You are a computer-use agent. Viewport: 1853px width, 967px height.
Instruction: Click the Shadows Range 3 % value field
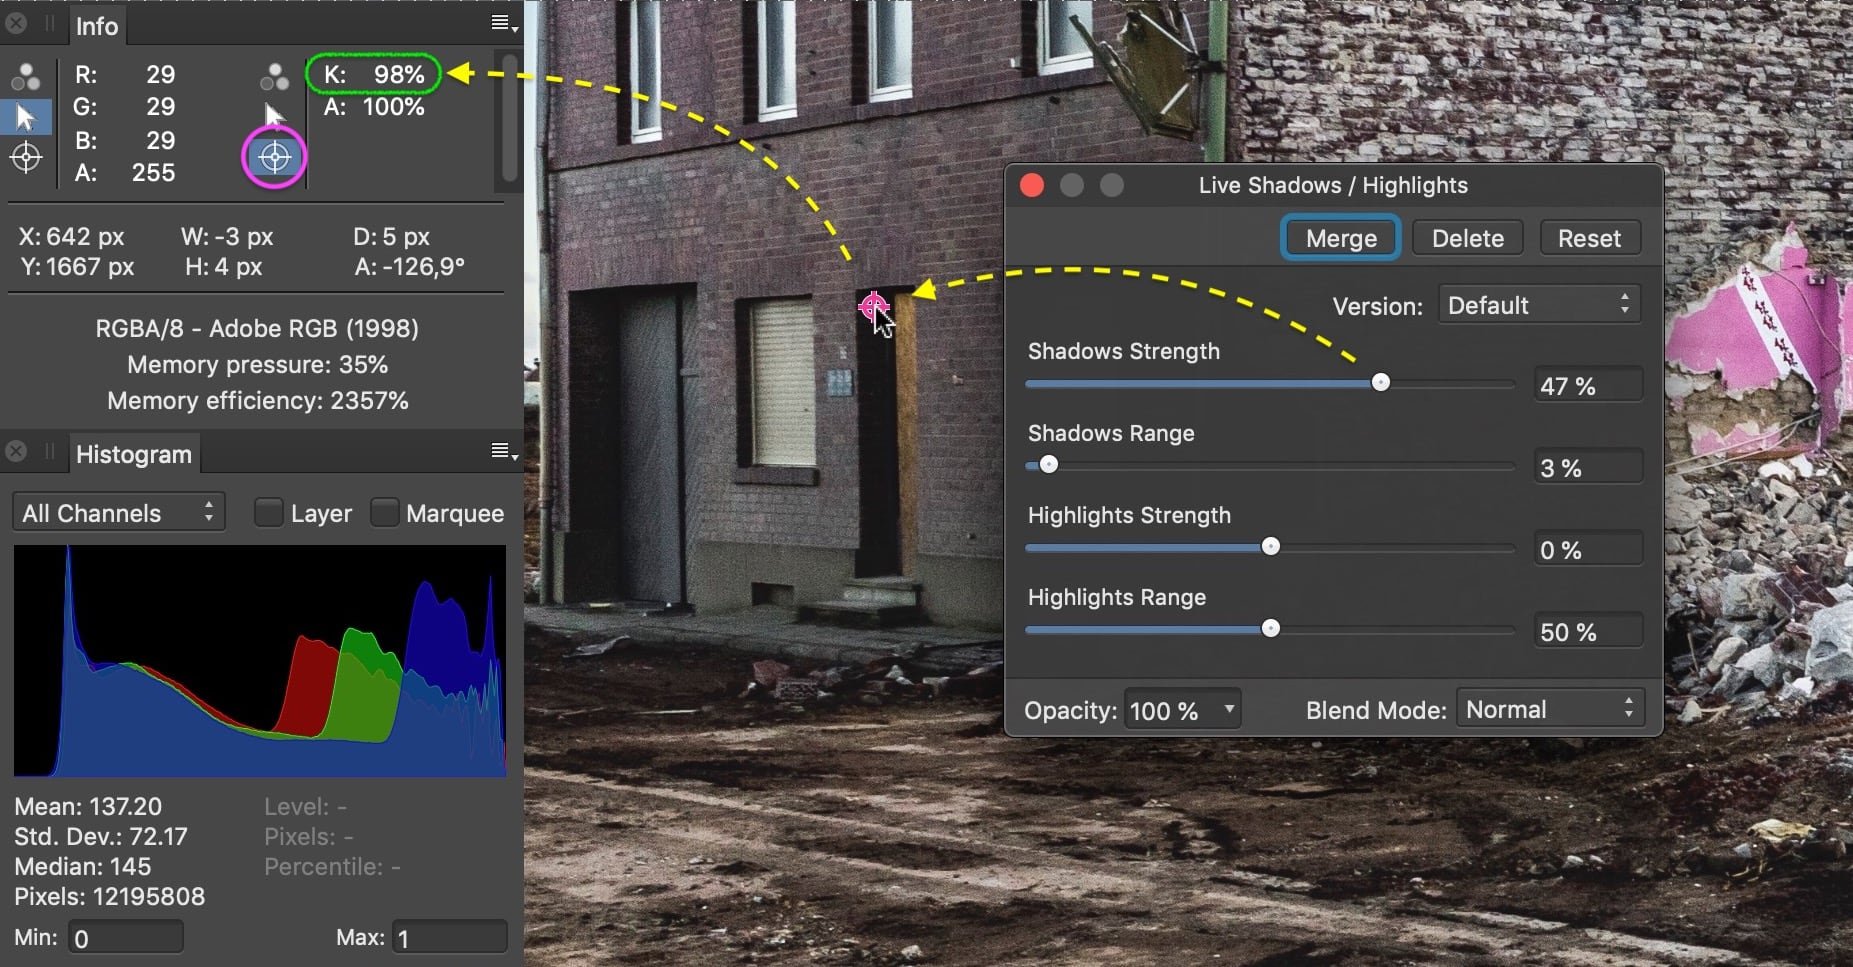1588,468
